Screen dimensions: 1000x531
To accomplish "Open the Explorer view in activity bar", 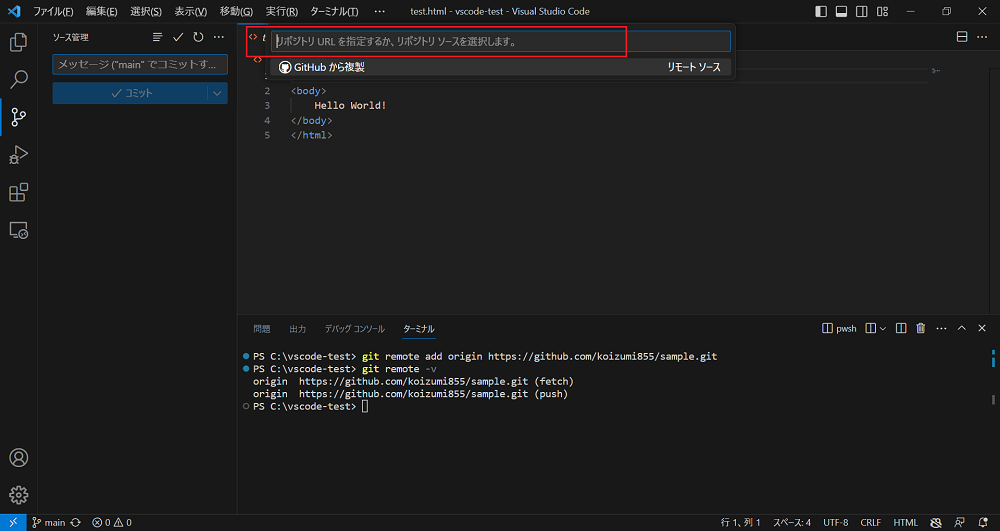I will pos(18,42).
